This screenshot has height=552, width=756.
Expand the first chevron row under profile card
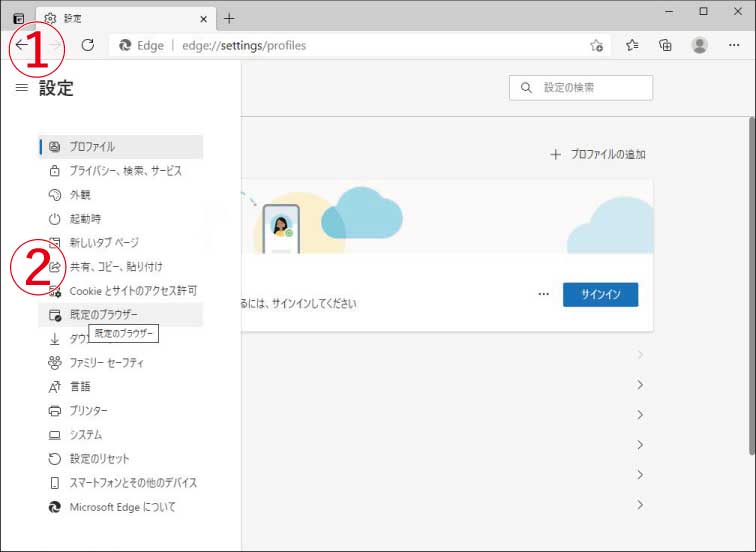tap(640, 355)
